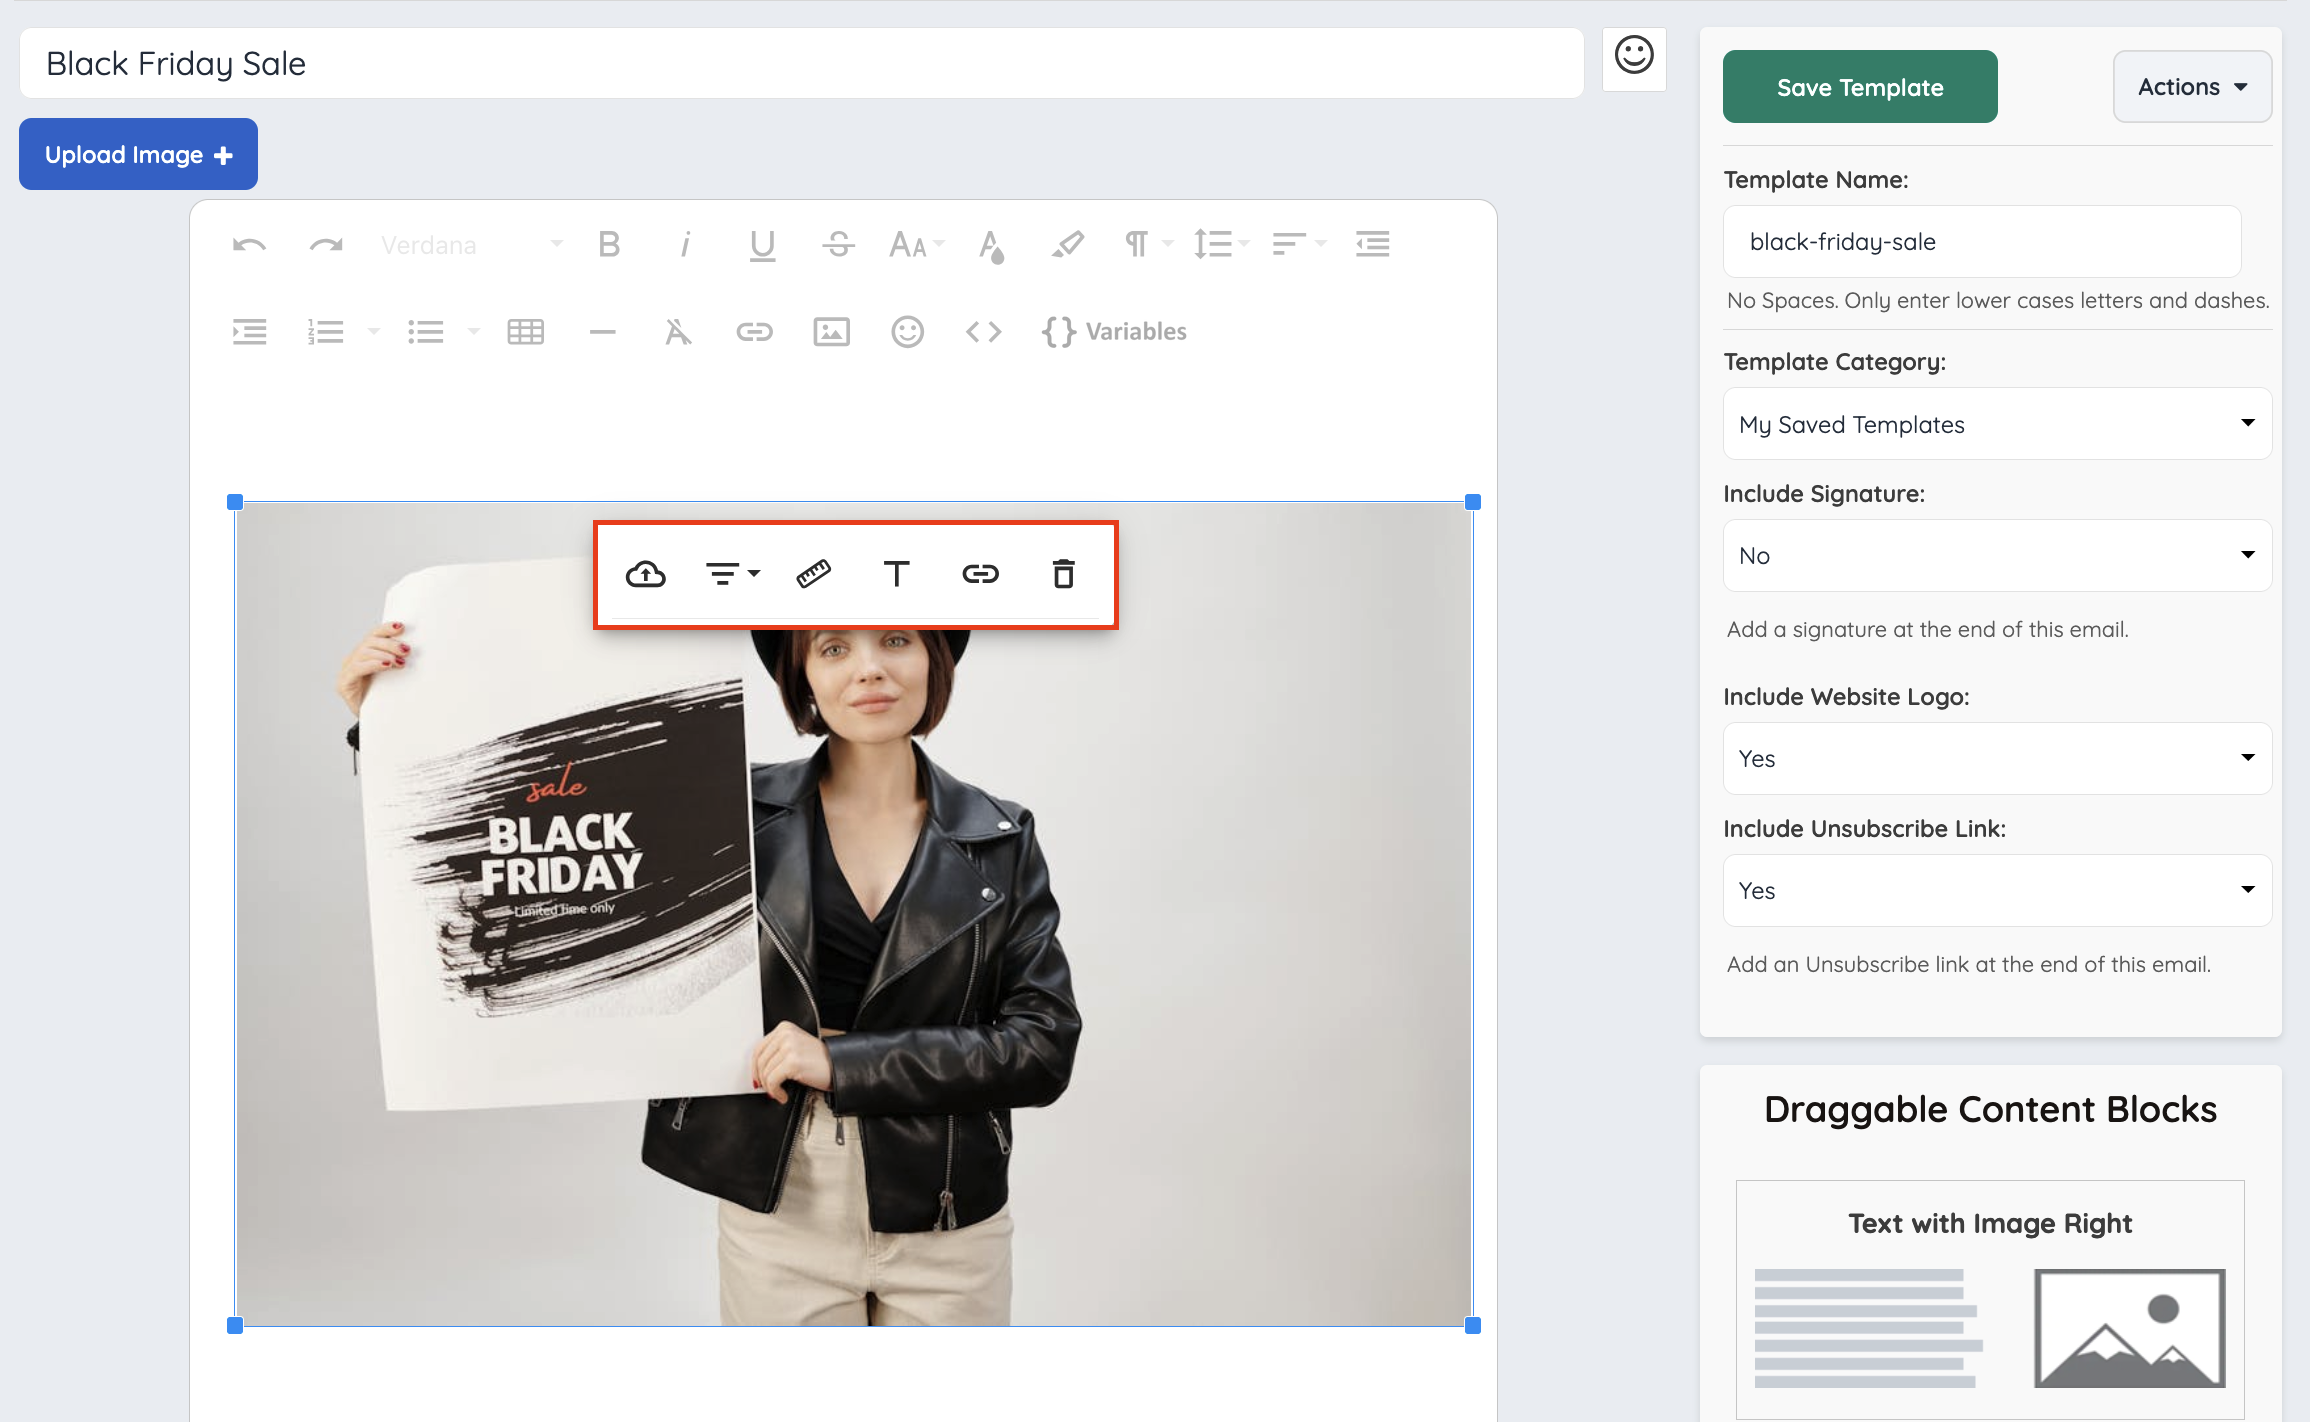Viewport: 2310px width, 1422px height.
Task: Expand the Template Category dropdown
Action: point(1996,424)
